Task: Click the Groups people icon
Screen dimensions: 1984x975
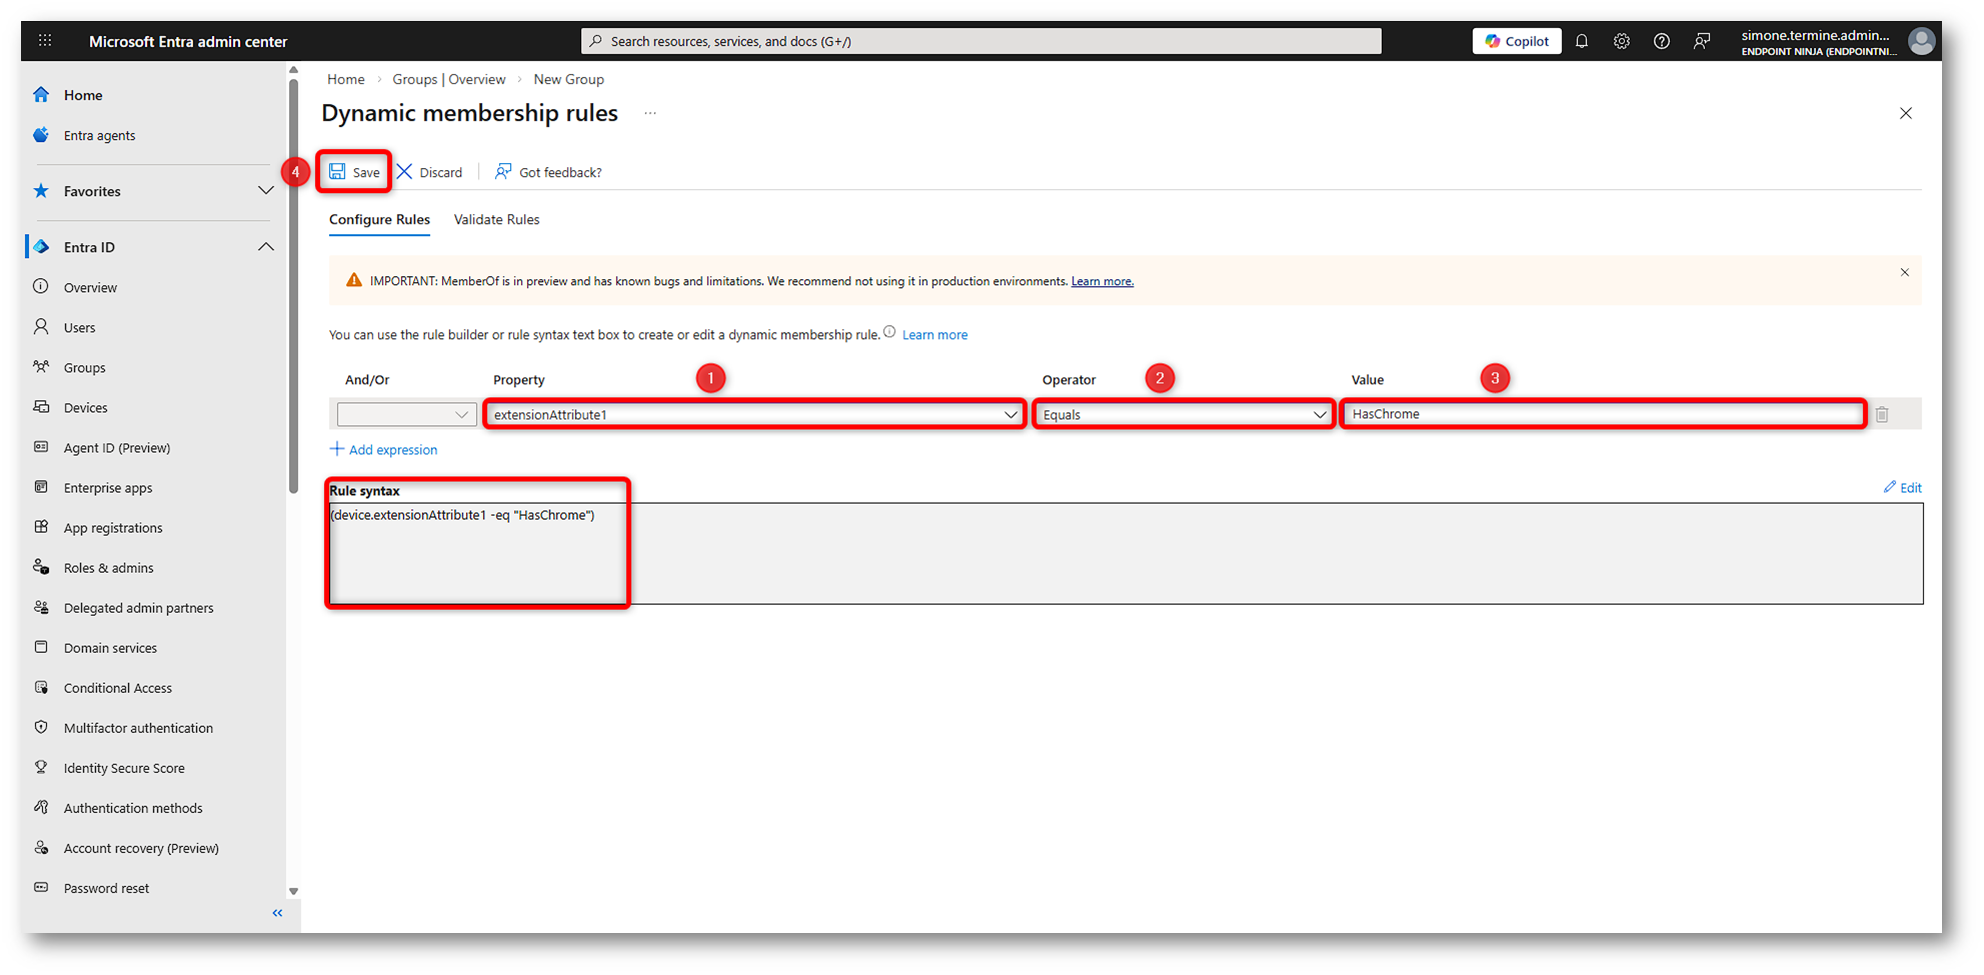Action: (41, 367)
